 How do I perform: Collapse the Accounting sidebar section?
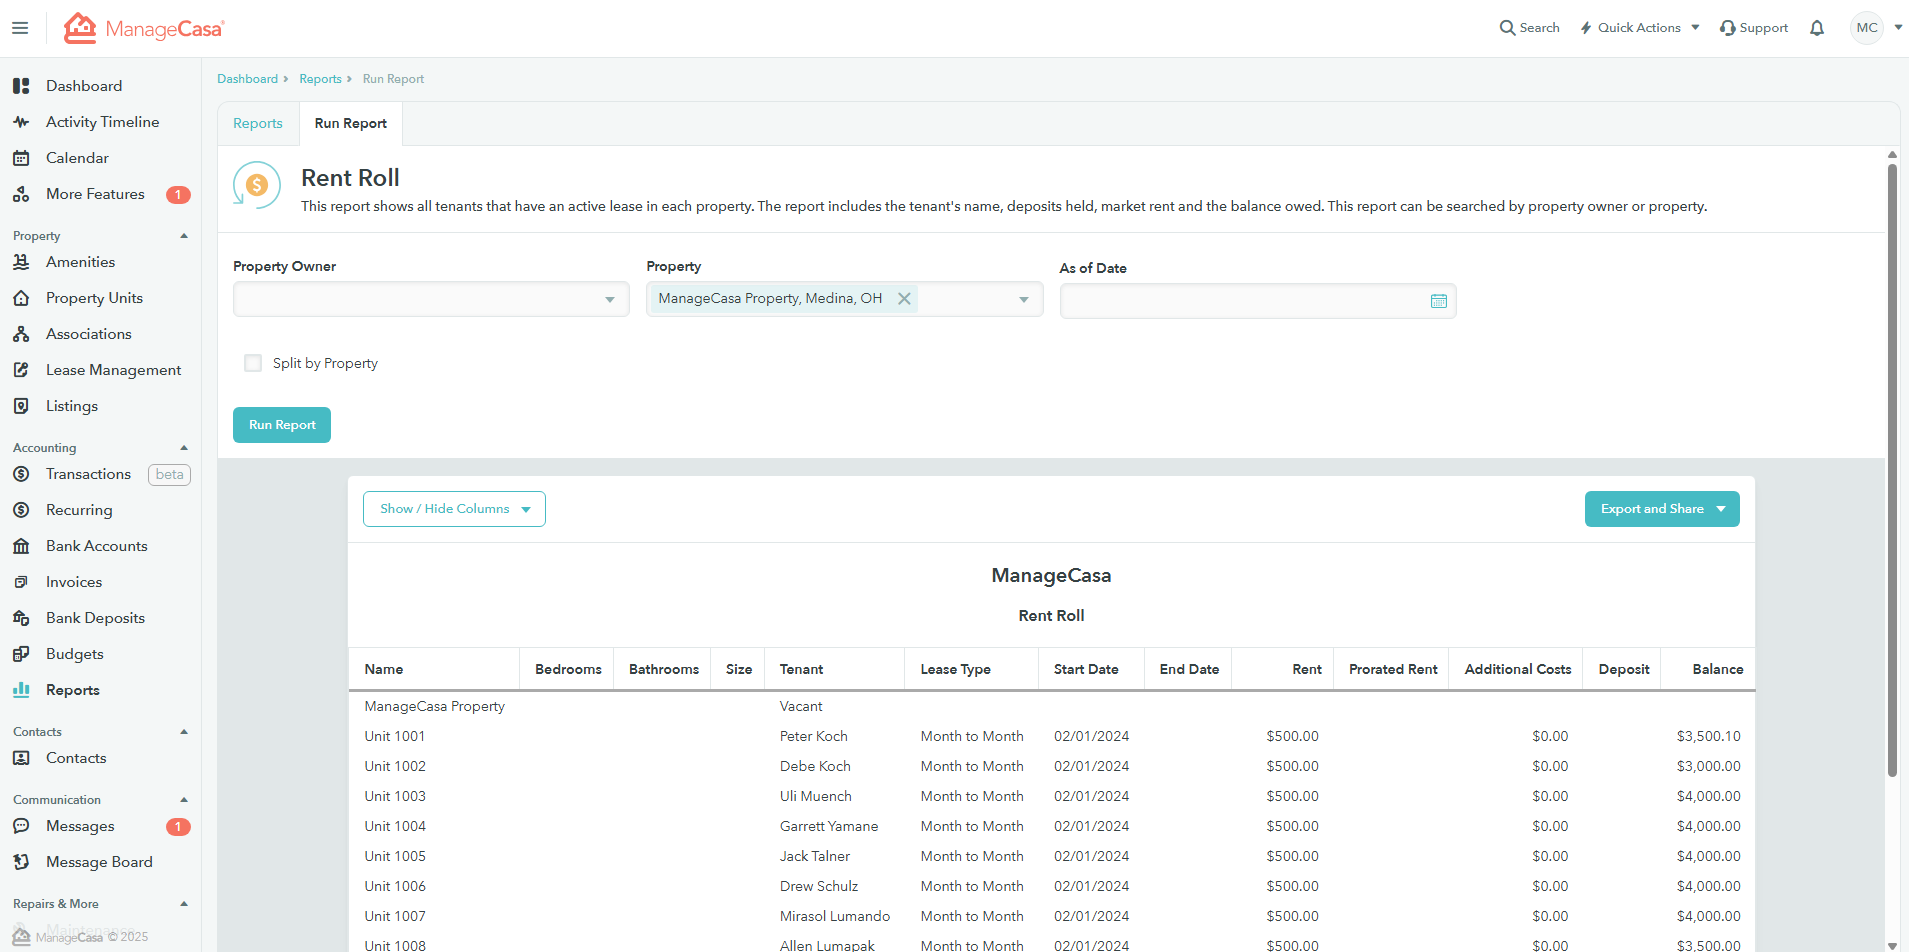pos(184,448)
